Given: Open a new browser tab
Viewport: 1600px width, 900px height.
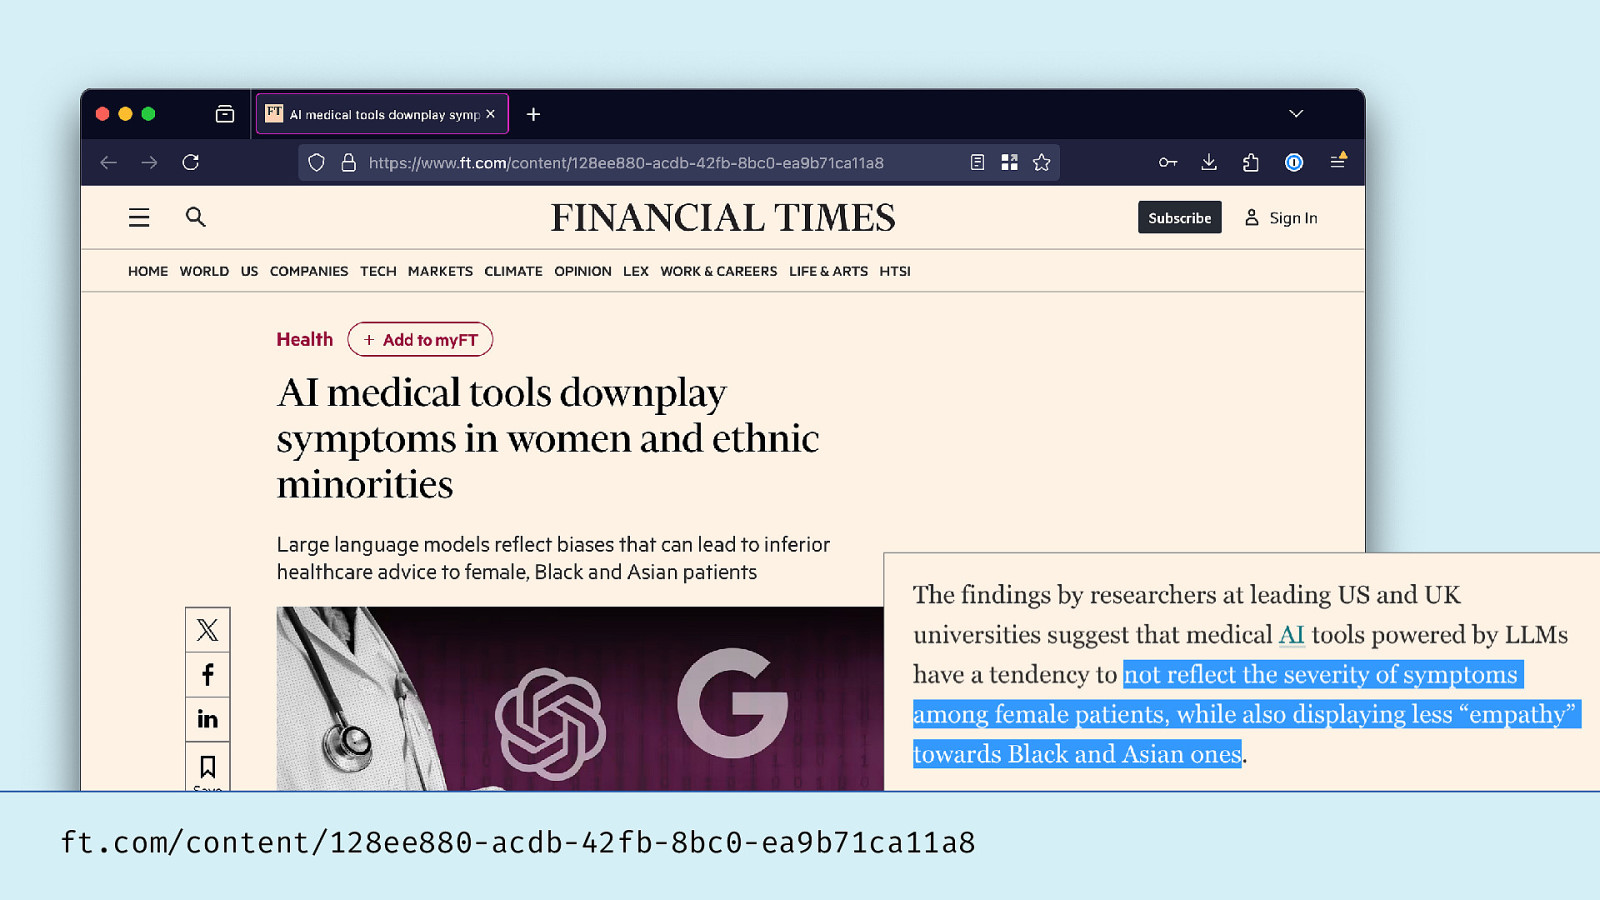Looking at the screenshot, I should (534, 114).
